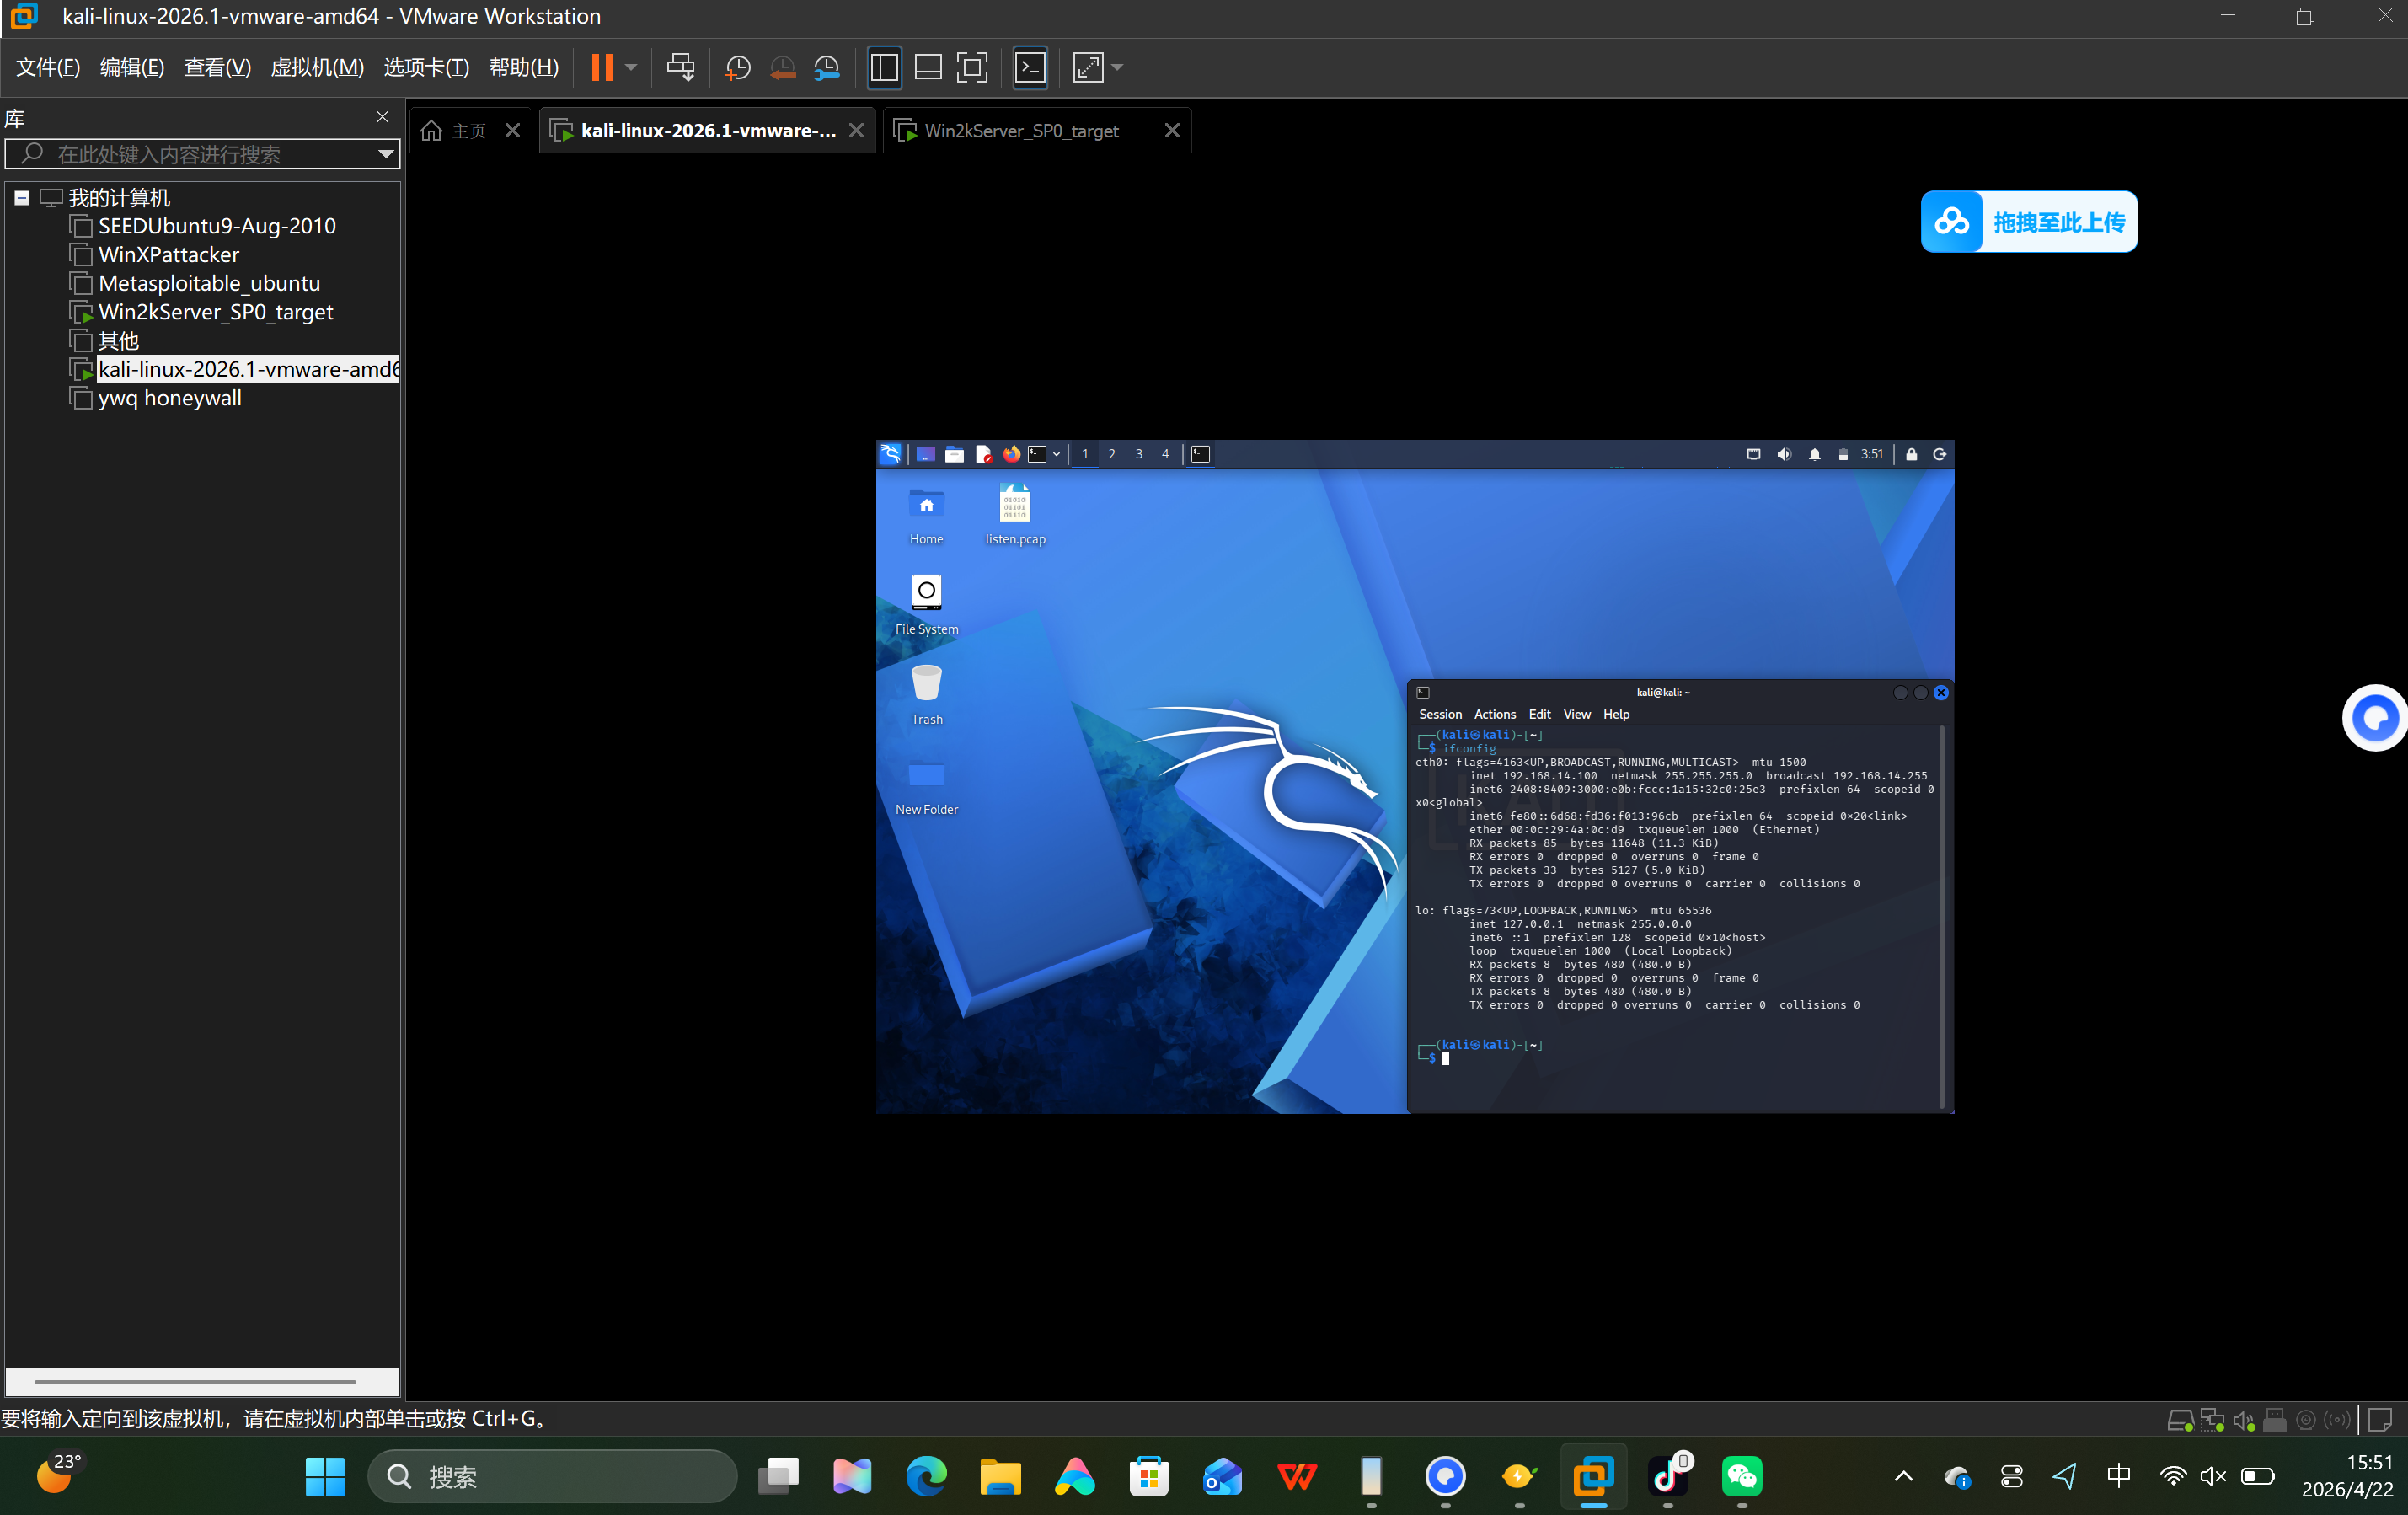Screen dimensions: 2408x1515
Task: Switch to the Win2kServer_SP0_target tab
Action: click(x=1020, y=131)
